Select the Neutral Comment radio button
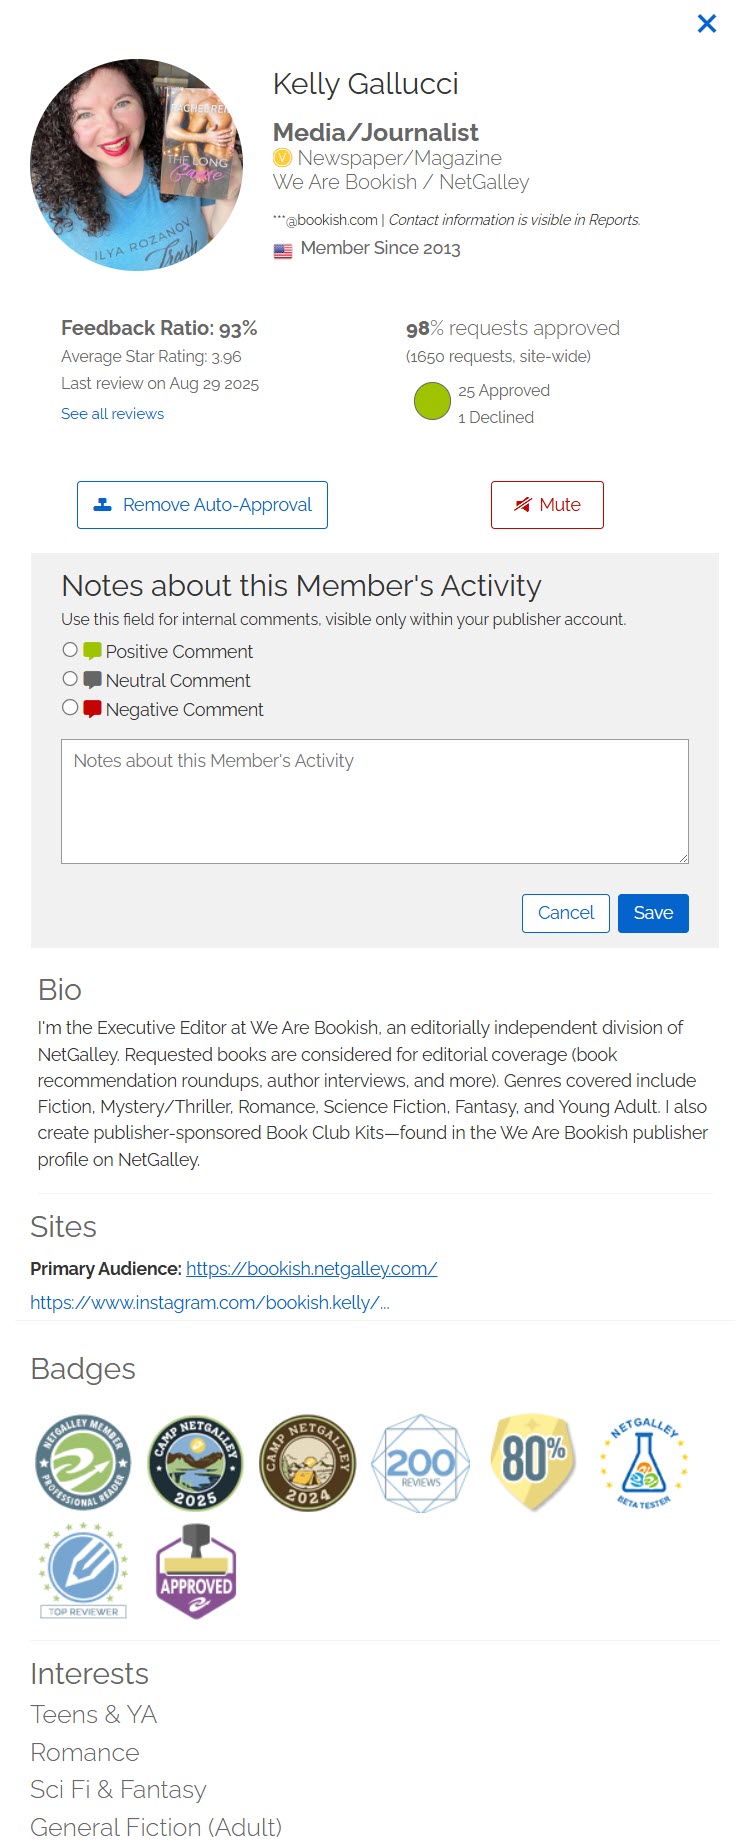This screenshot has width=748, height=1847. point(70,679)
